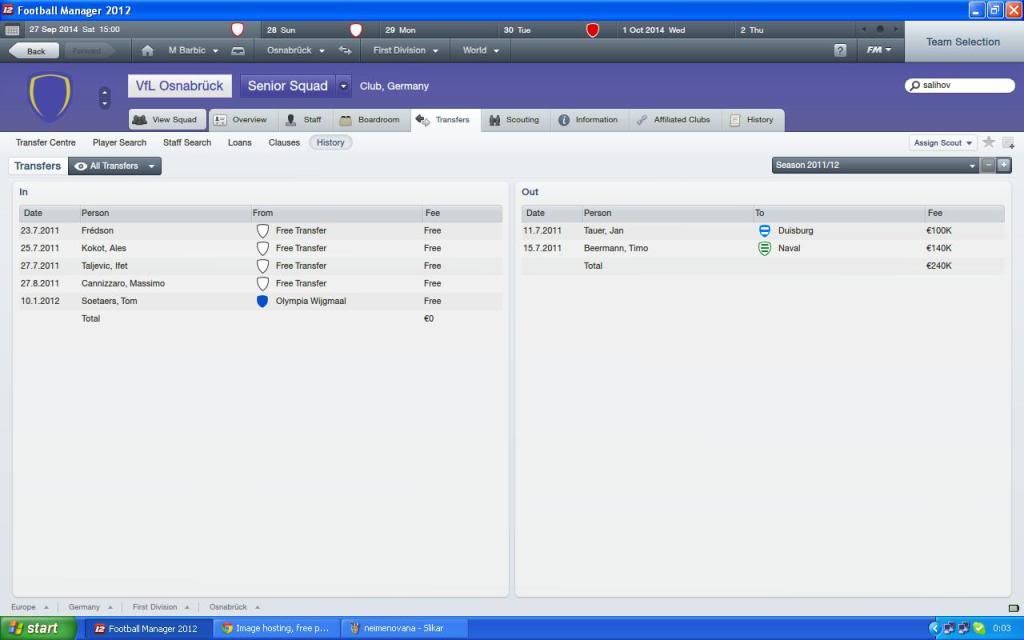Image resolution: width=1024 pixels, height=640 pixels.
Task: Click the VfL Osnabrück club badge
Action: click(50, 97)
